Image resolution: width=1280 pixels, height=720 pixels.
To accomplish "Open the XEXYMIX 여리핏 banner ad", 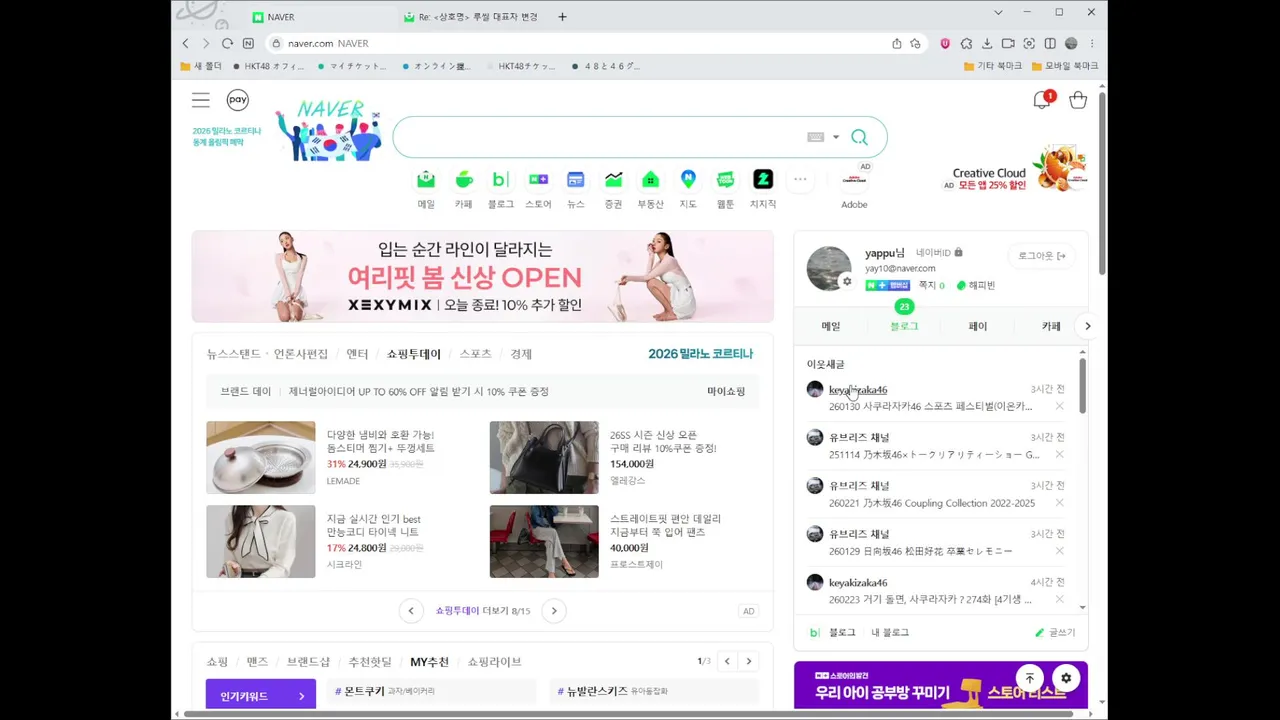I will coord(482,277).
